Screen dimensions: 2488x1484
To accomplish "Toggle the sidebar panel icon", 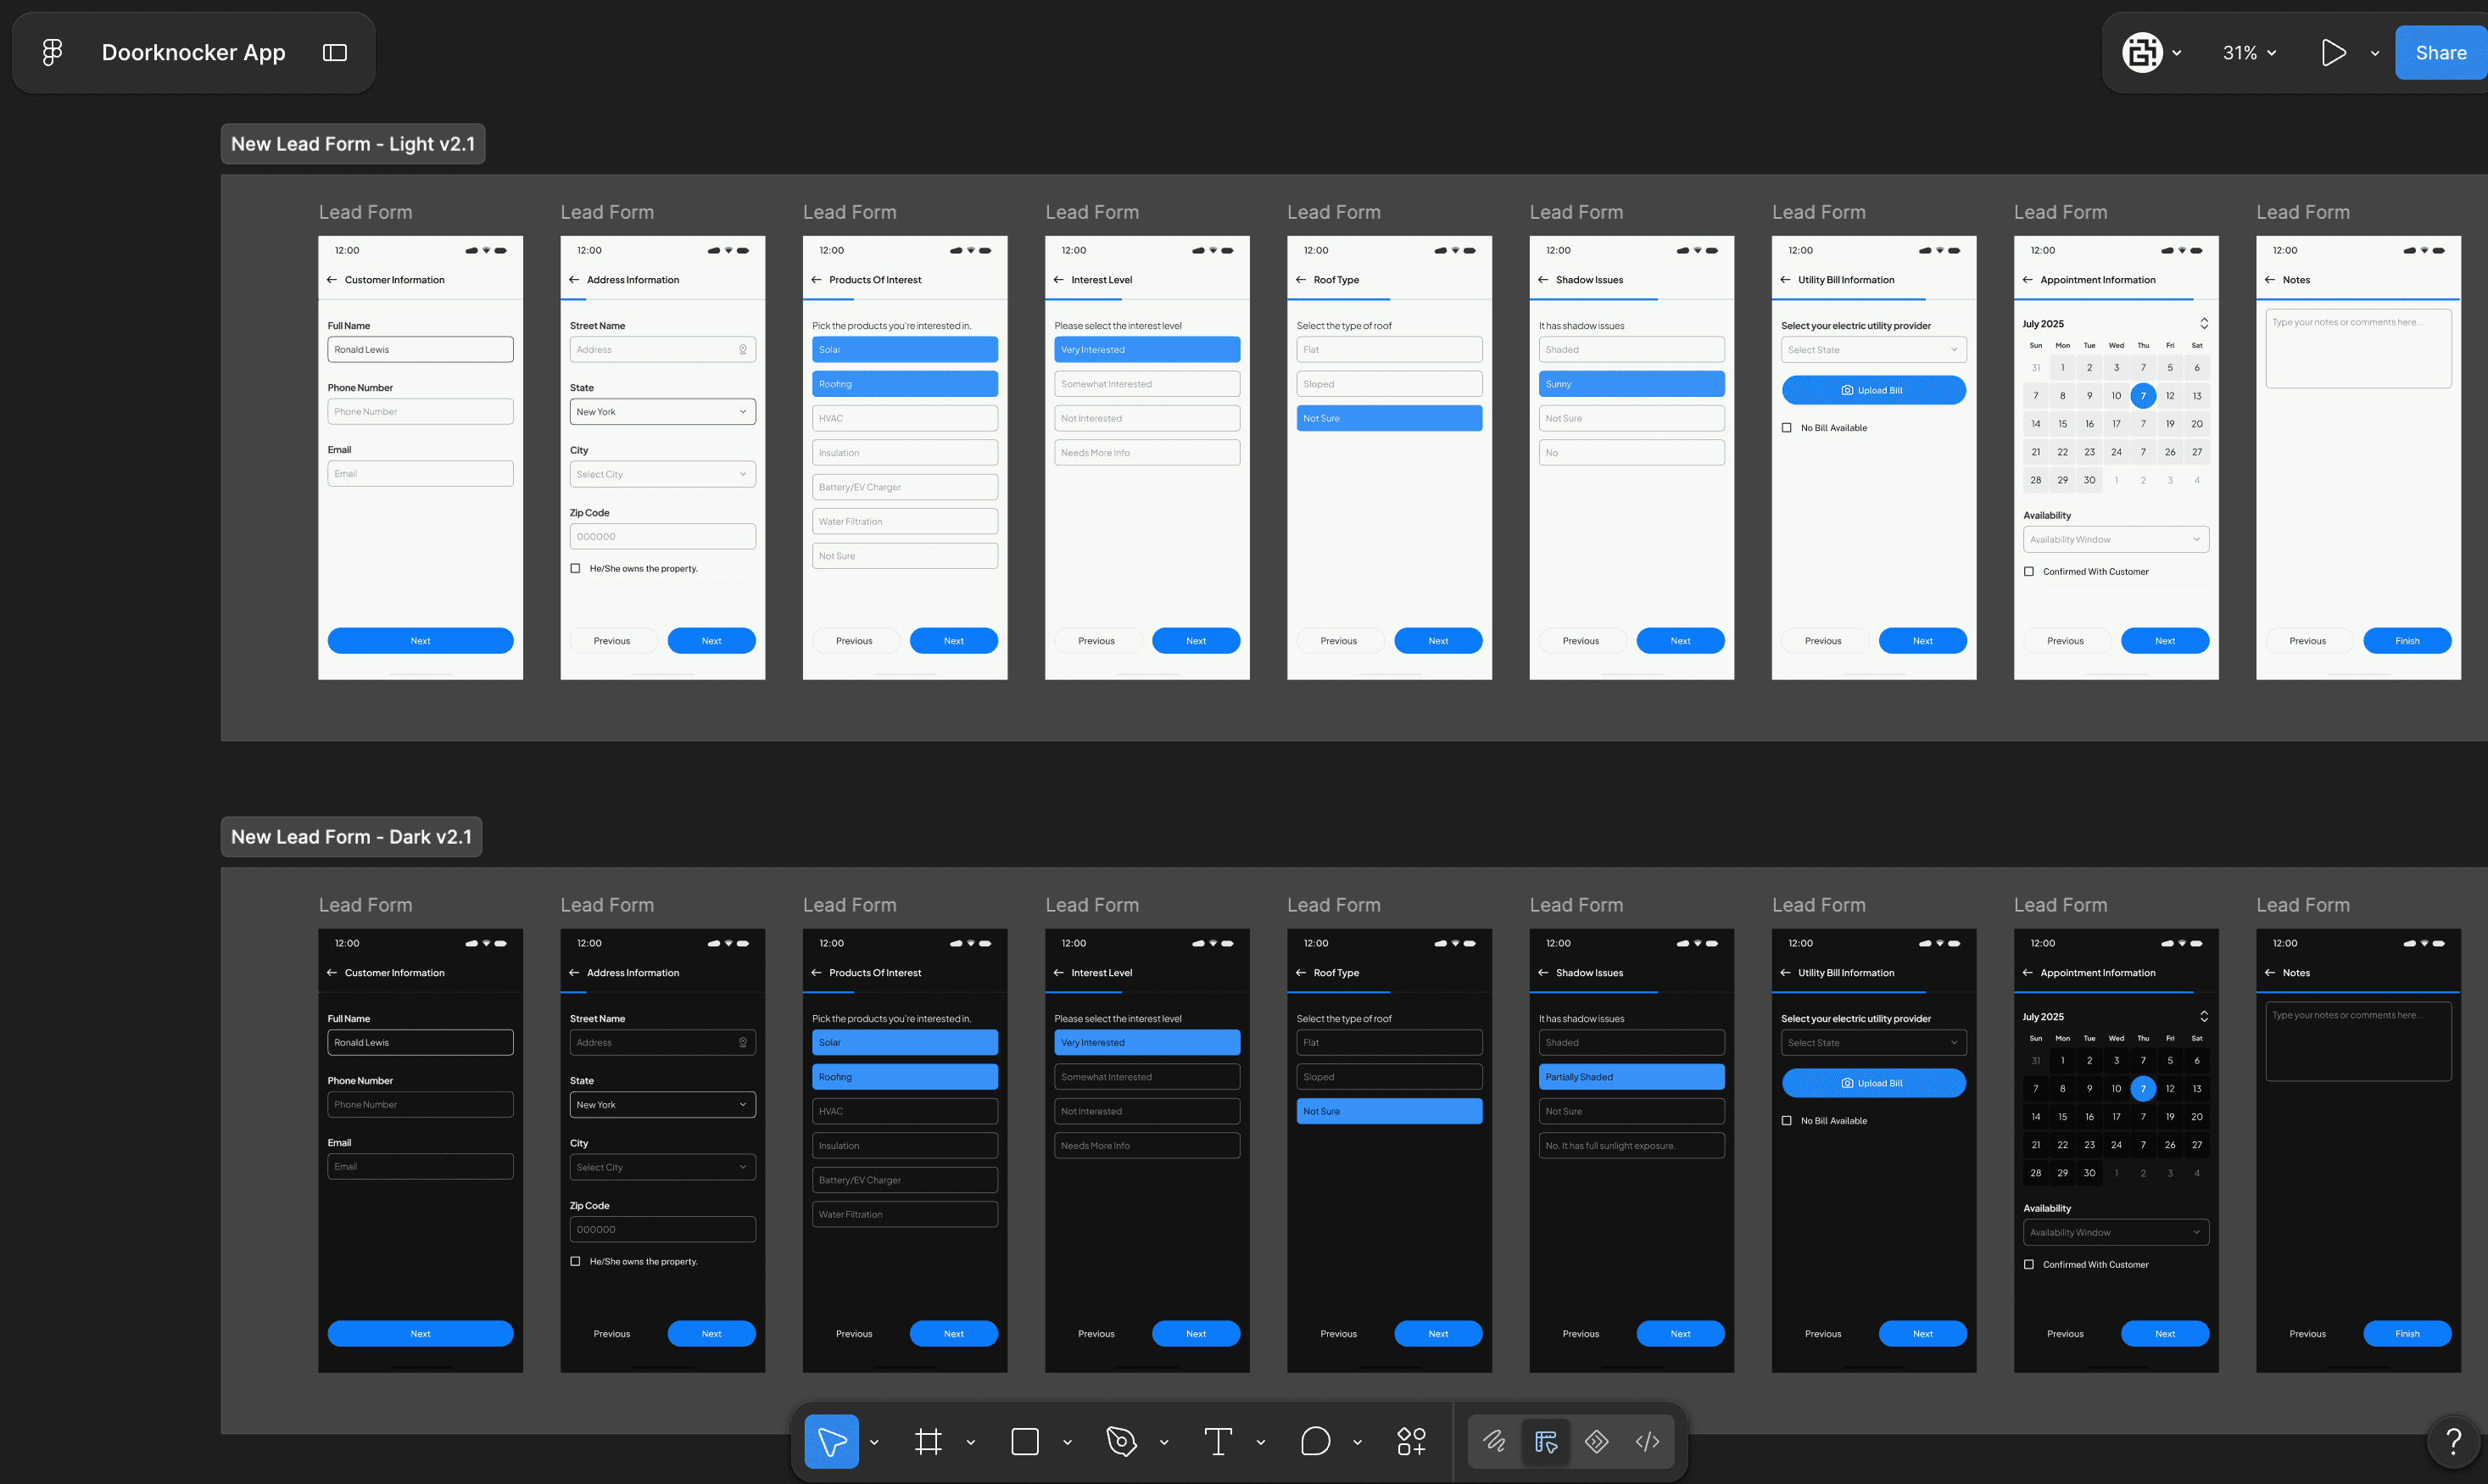I will click(x=335, y=53).
